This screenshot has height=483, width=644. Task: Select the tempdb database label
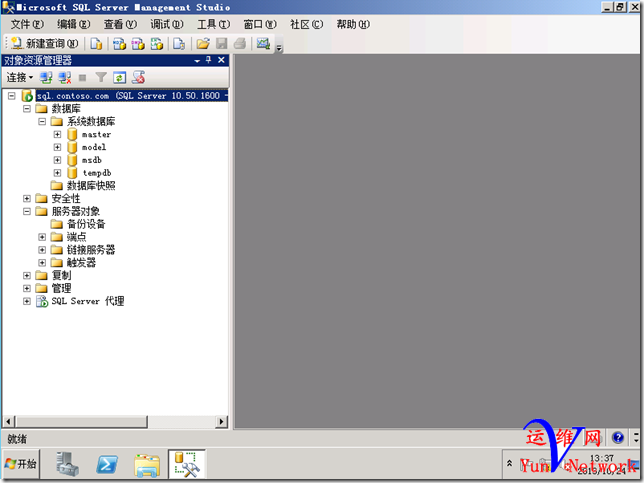click(x=97, y=173)
